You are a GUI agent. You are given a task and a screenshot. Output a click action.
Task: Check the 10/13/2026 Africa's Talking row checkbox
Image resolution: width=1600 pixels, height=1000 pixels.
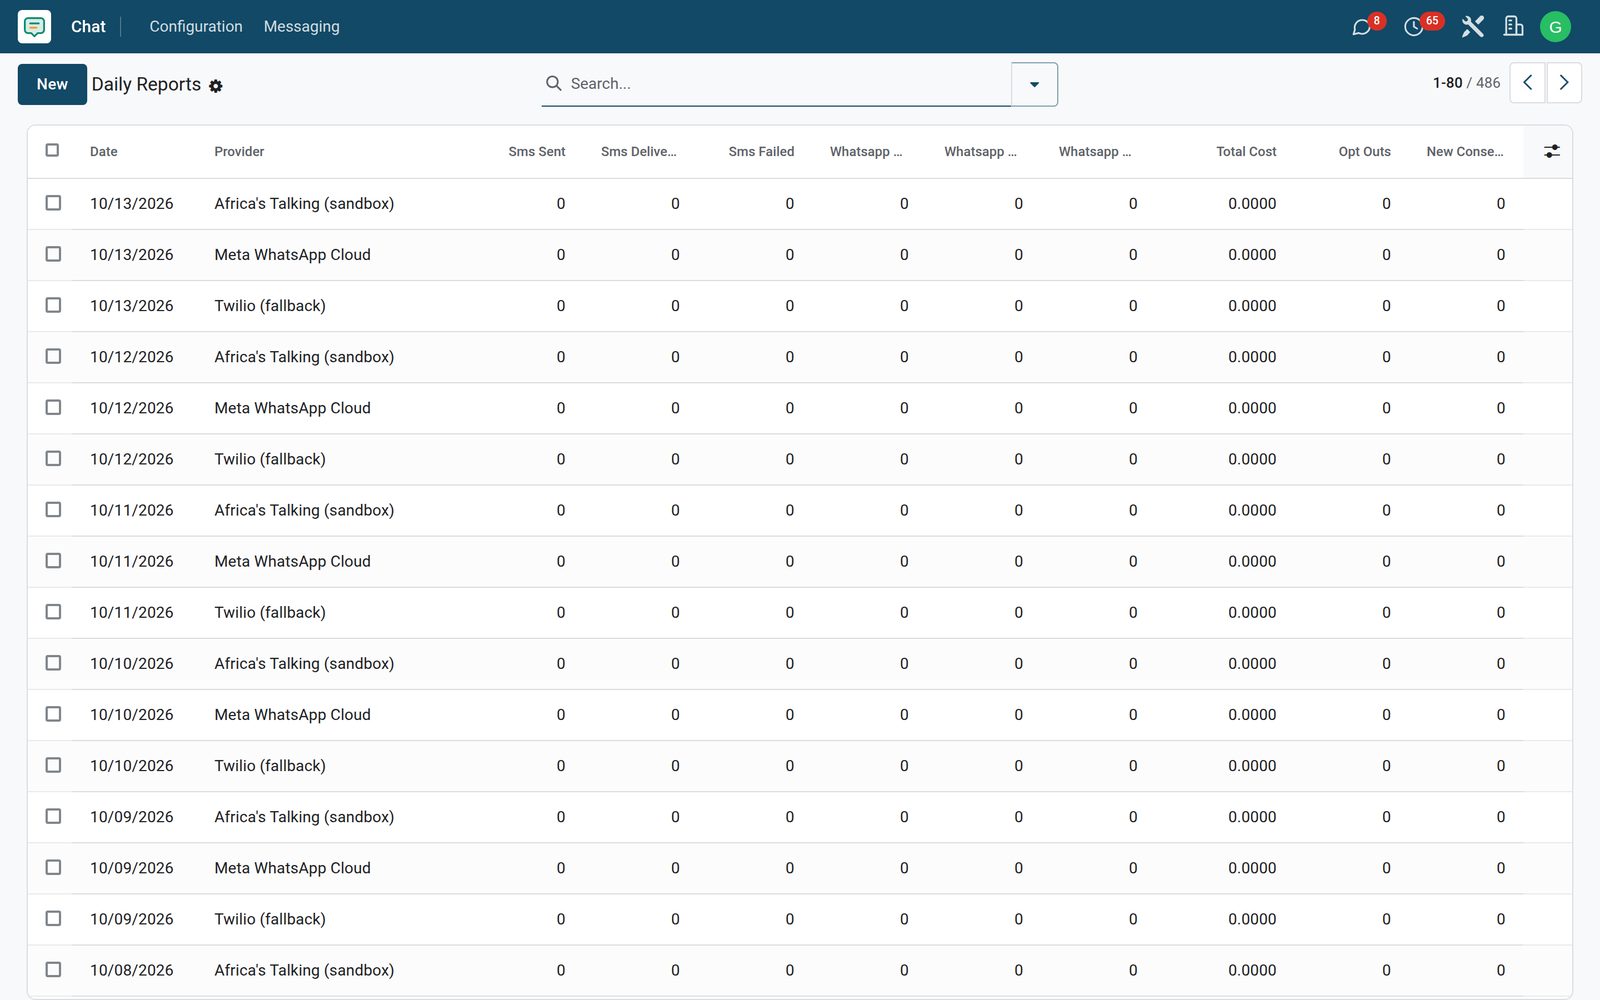(x=53, y=203)
